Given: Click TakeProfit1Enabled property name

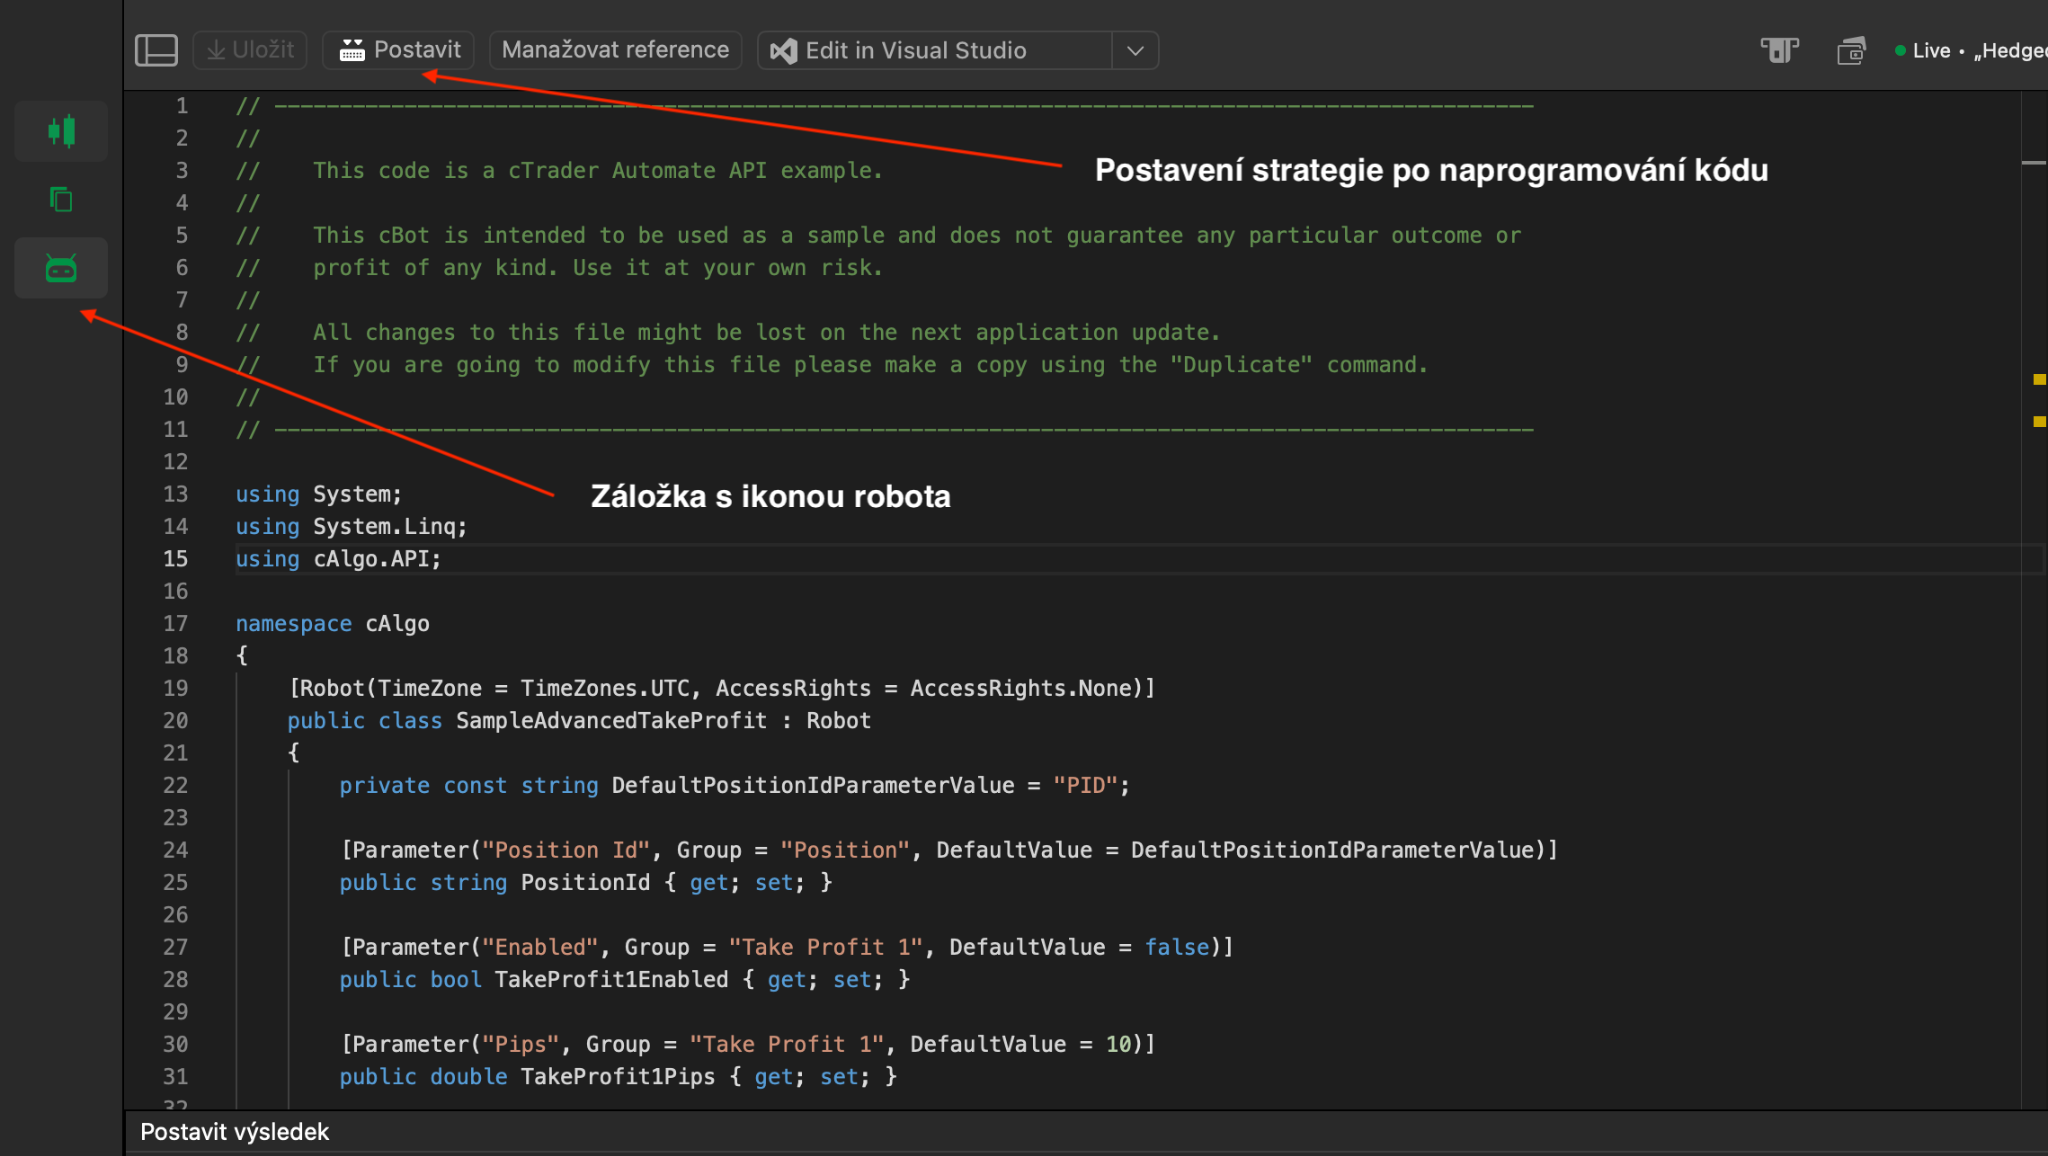Looking at the screenshot, I should pos(611,979).
